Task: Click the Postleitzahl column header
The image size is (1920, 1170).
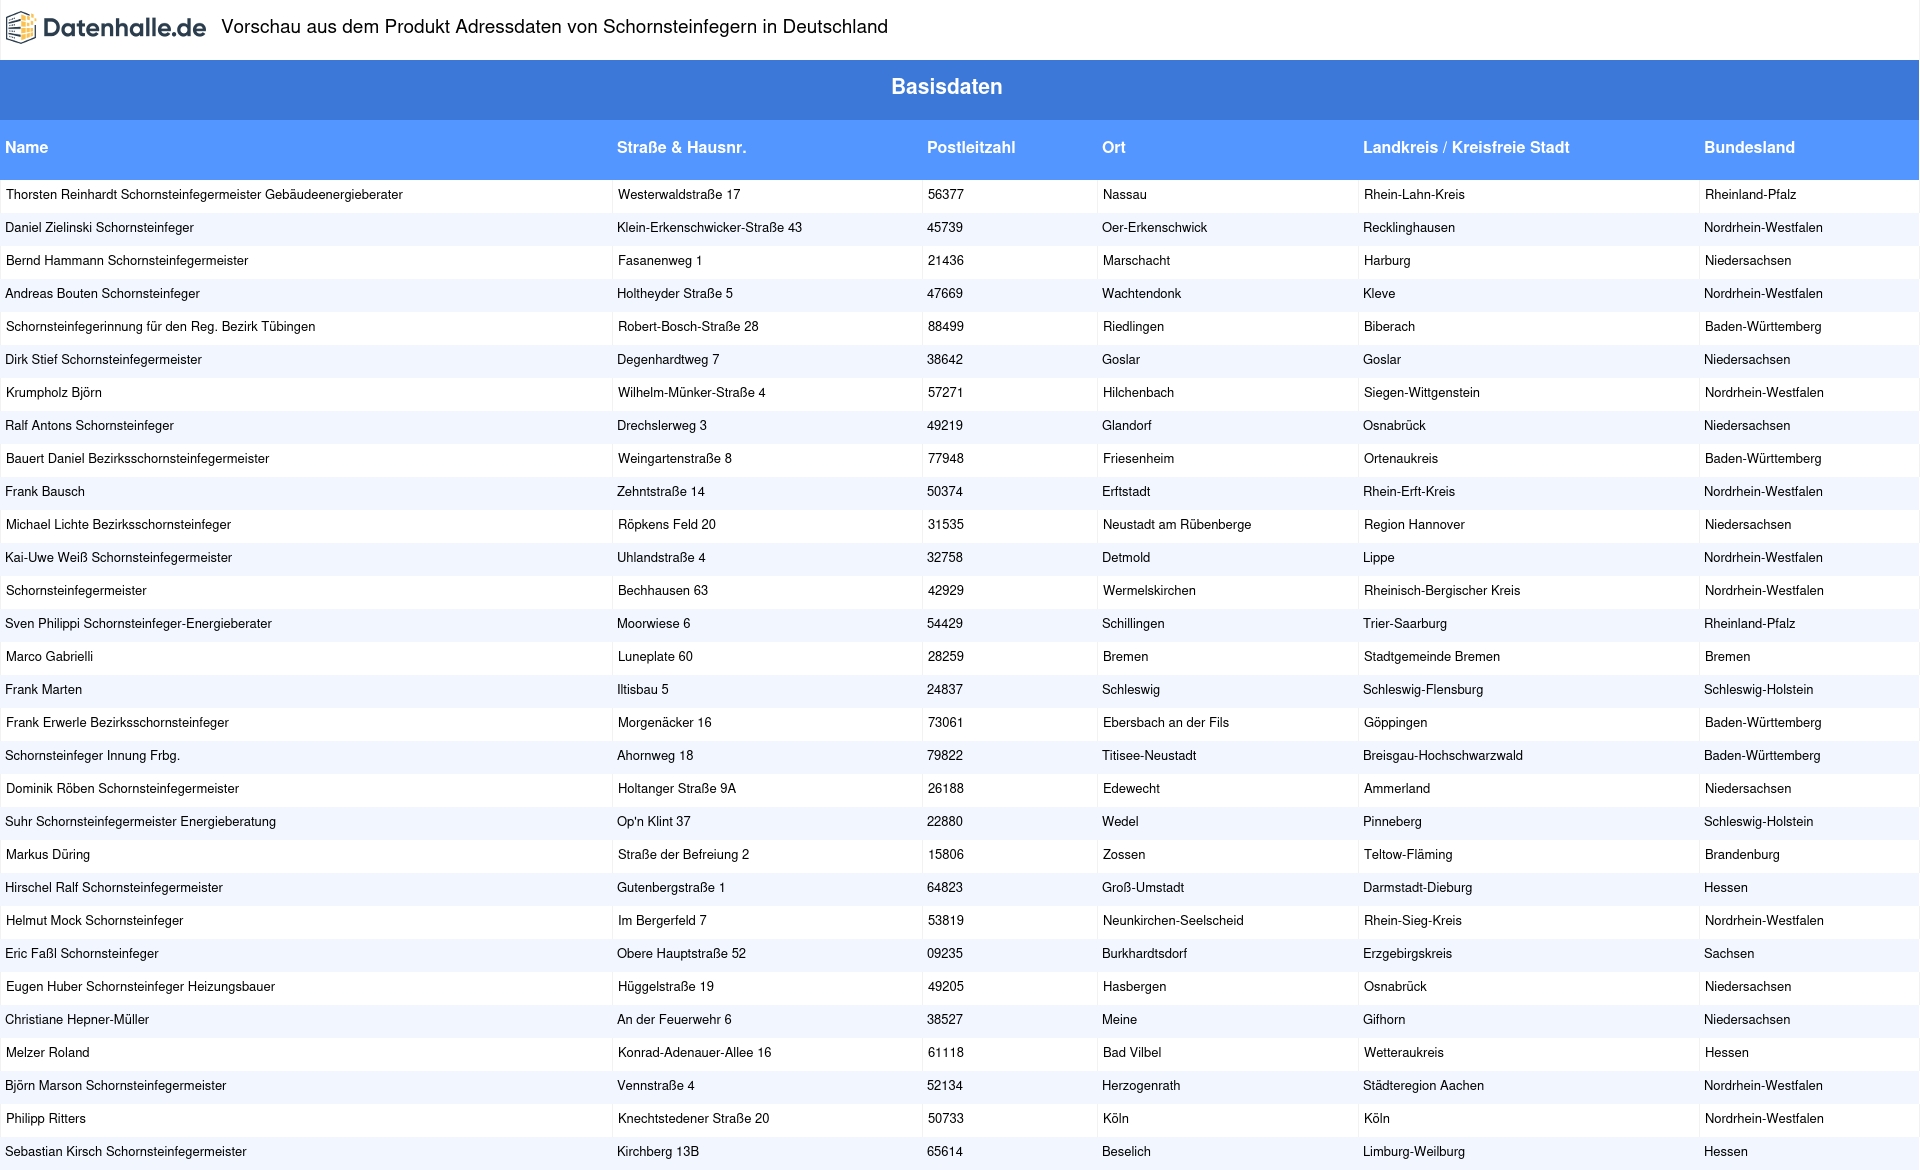Action: (971, 148)
